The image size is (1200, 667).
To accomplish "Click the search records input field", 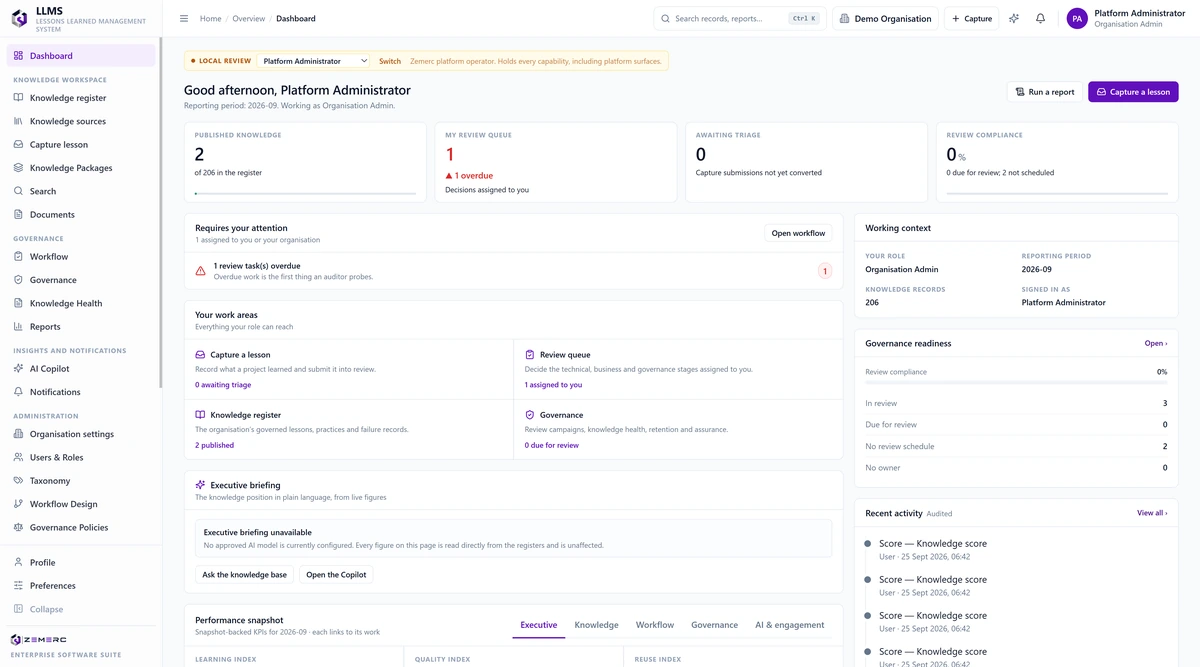I will pyautogui.click(x=740, y=18).
